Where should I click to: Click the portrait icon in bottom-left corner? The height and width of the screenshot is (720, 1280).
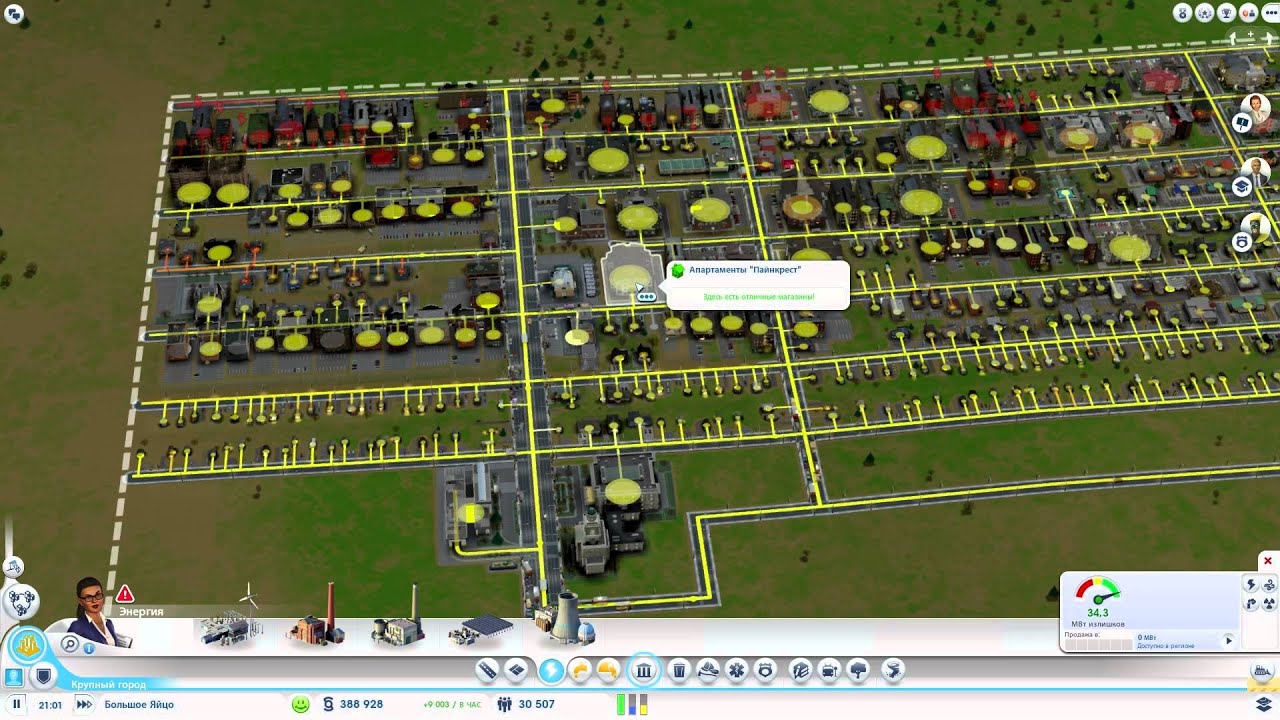coord(14,677)
